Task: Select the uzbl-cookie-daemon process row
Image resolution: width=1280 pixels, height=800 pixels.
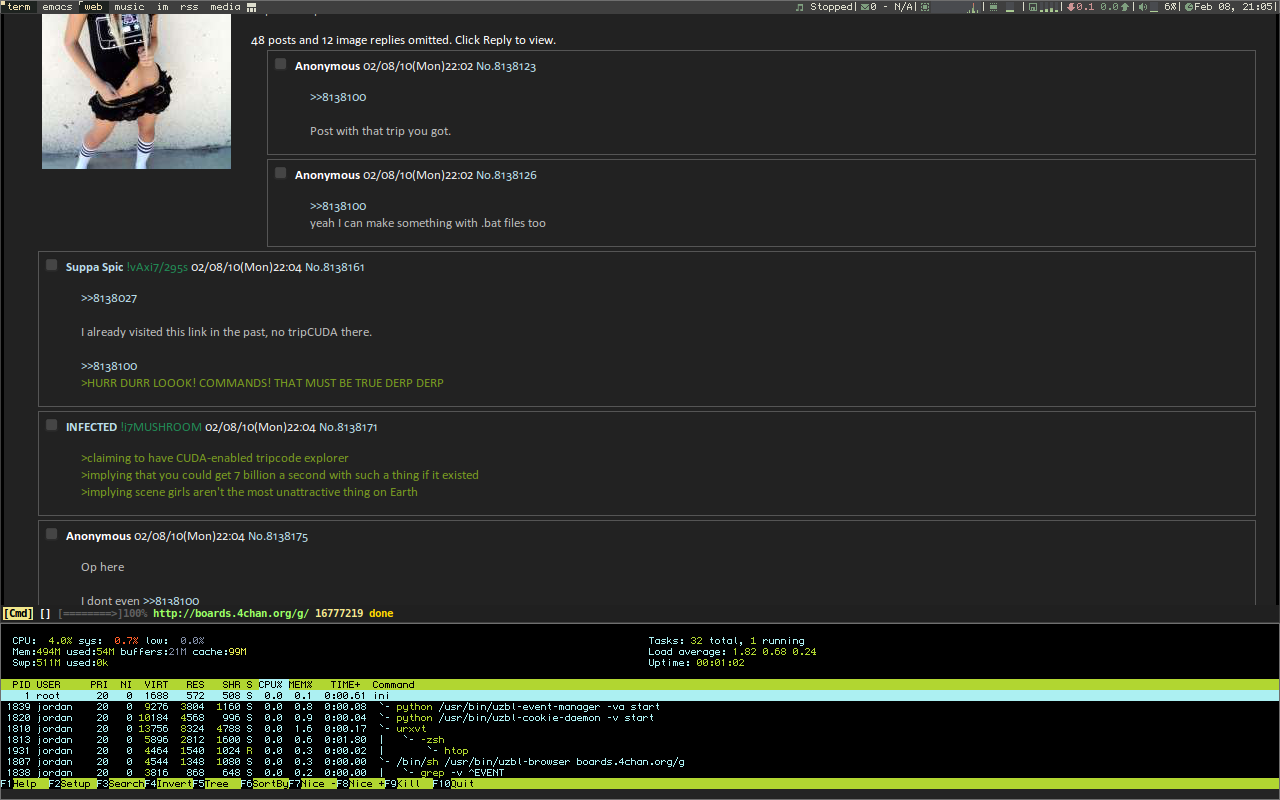Action: pyautogui.click(x=640, y=718)
